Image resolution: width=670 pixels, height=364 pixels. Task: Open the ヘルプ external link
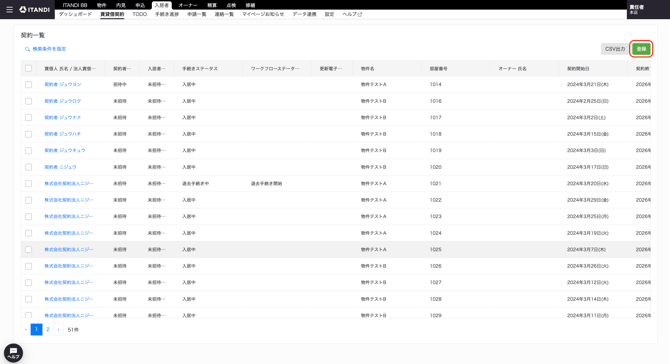tap(352, 14)
